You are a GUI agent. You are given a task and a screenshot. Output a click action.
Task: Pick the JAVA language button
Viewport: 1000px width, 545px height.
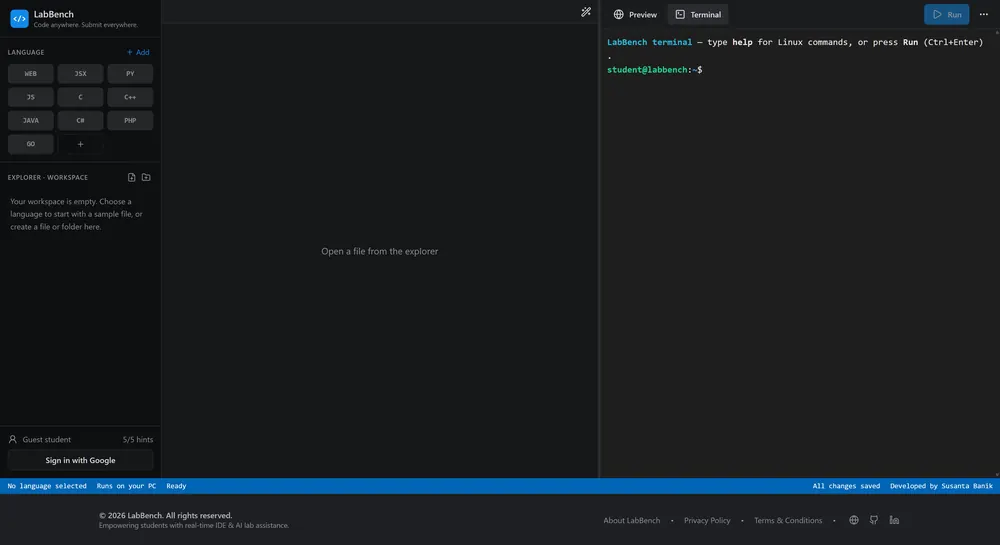click(31, 120)
